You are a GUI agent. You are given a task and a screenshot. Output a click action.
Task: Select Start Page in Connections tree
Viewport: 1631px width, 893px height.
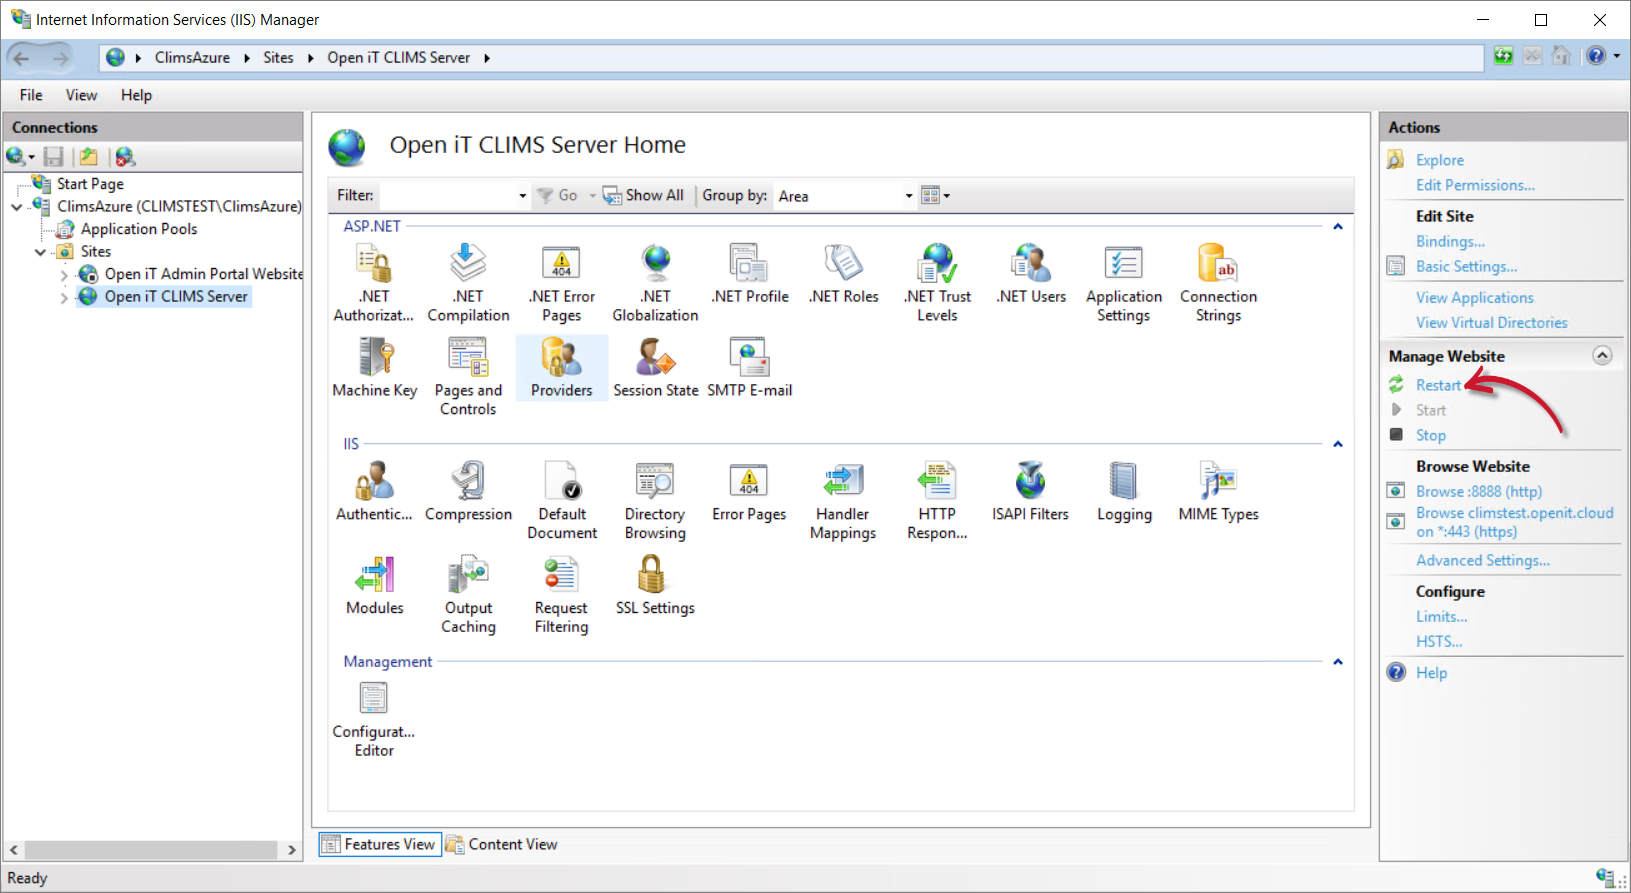tap(90, 184)
